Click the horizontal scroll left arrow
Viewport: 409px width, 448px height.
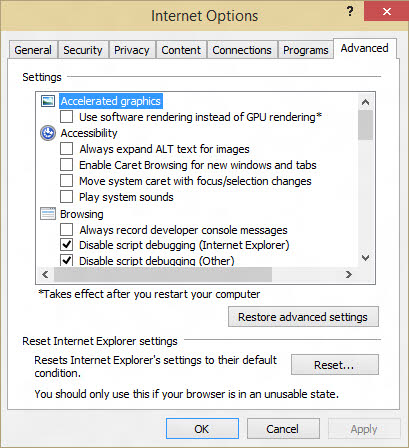pyautogui.click(x=45, y=274)
